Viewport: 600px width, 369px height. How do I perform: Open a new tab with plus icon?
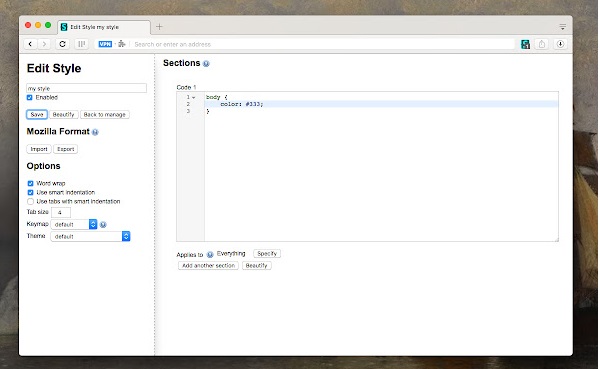[159, 26]
